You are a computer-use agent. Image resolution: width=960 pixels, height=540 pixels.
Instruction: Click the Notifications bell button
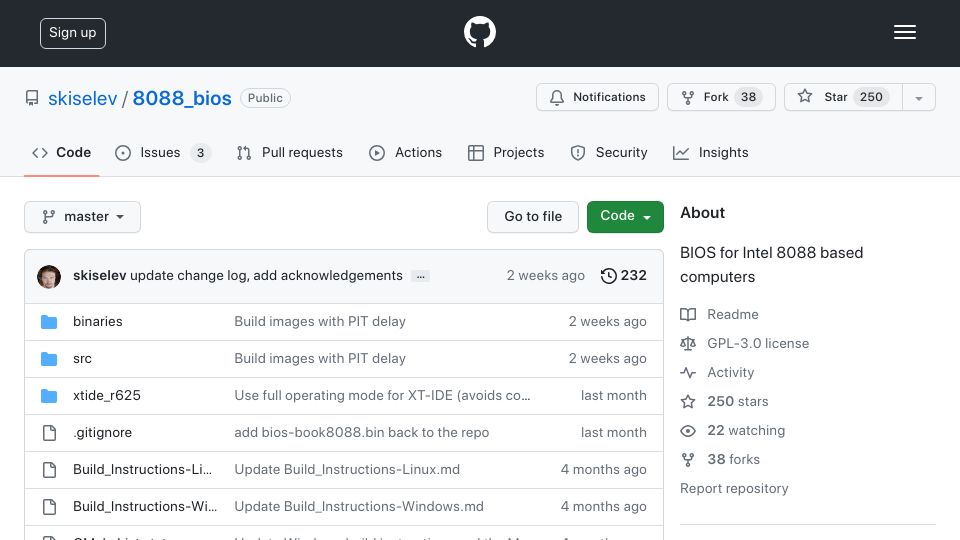597,97
